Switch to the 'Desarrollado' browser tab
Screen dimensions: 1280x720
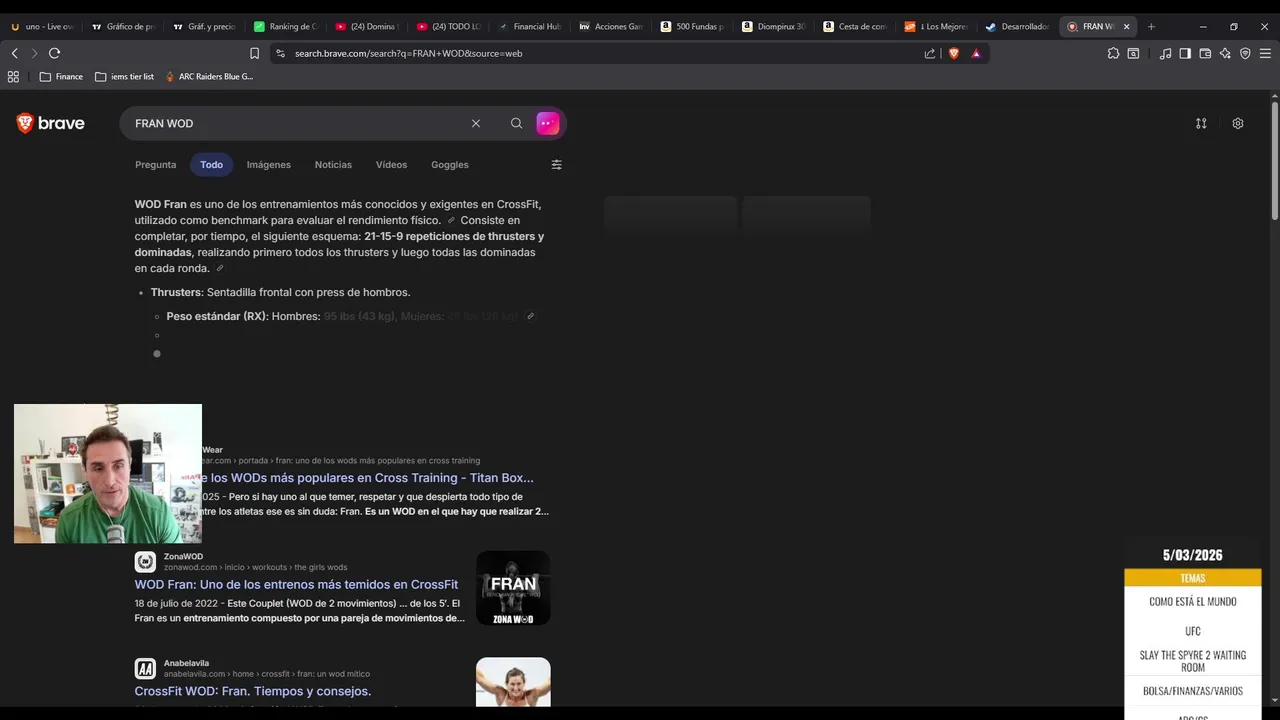[x=1018, y=27]
